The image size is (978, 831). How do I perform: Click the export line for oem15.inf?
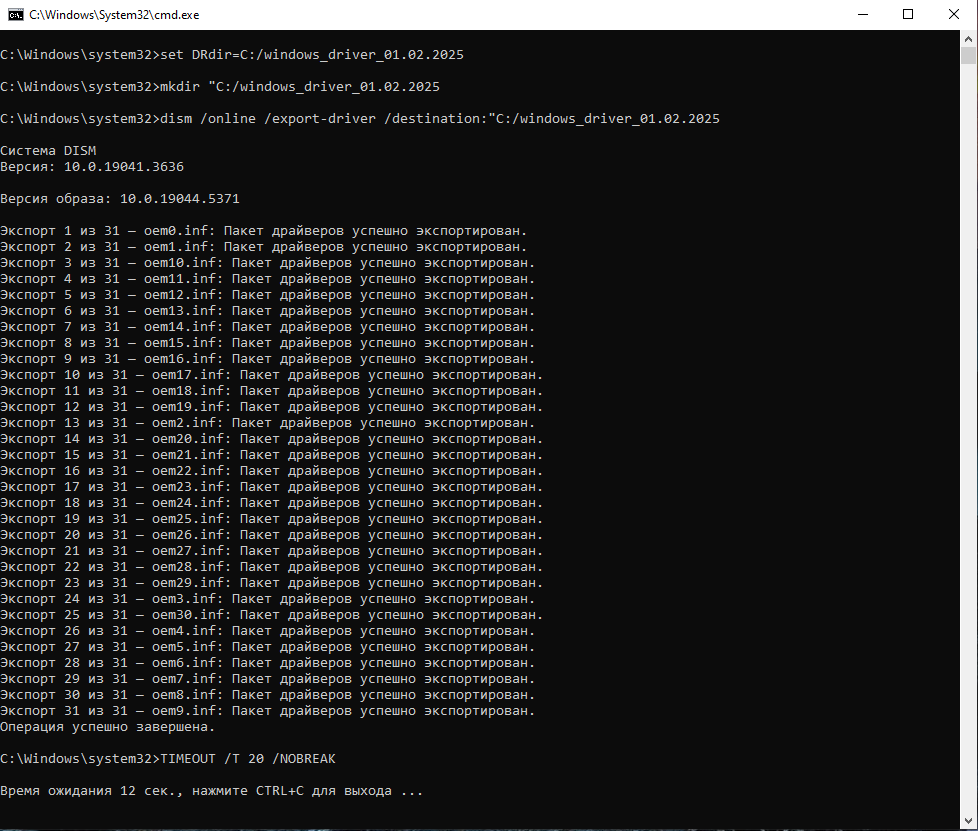coord(268,343)
